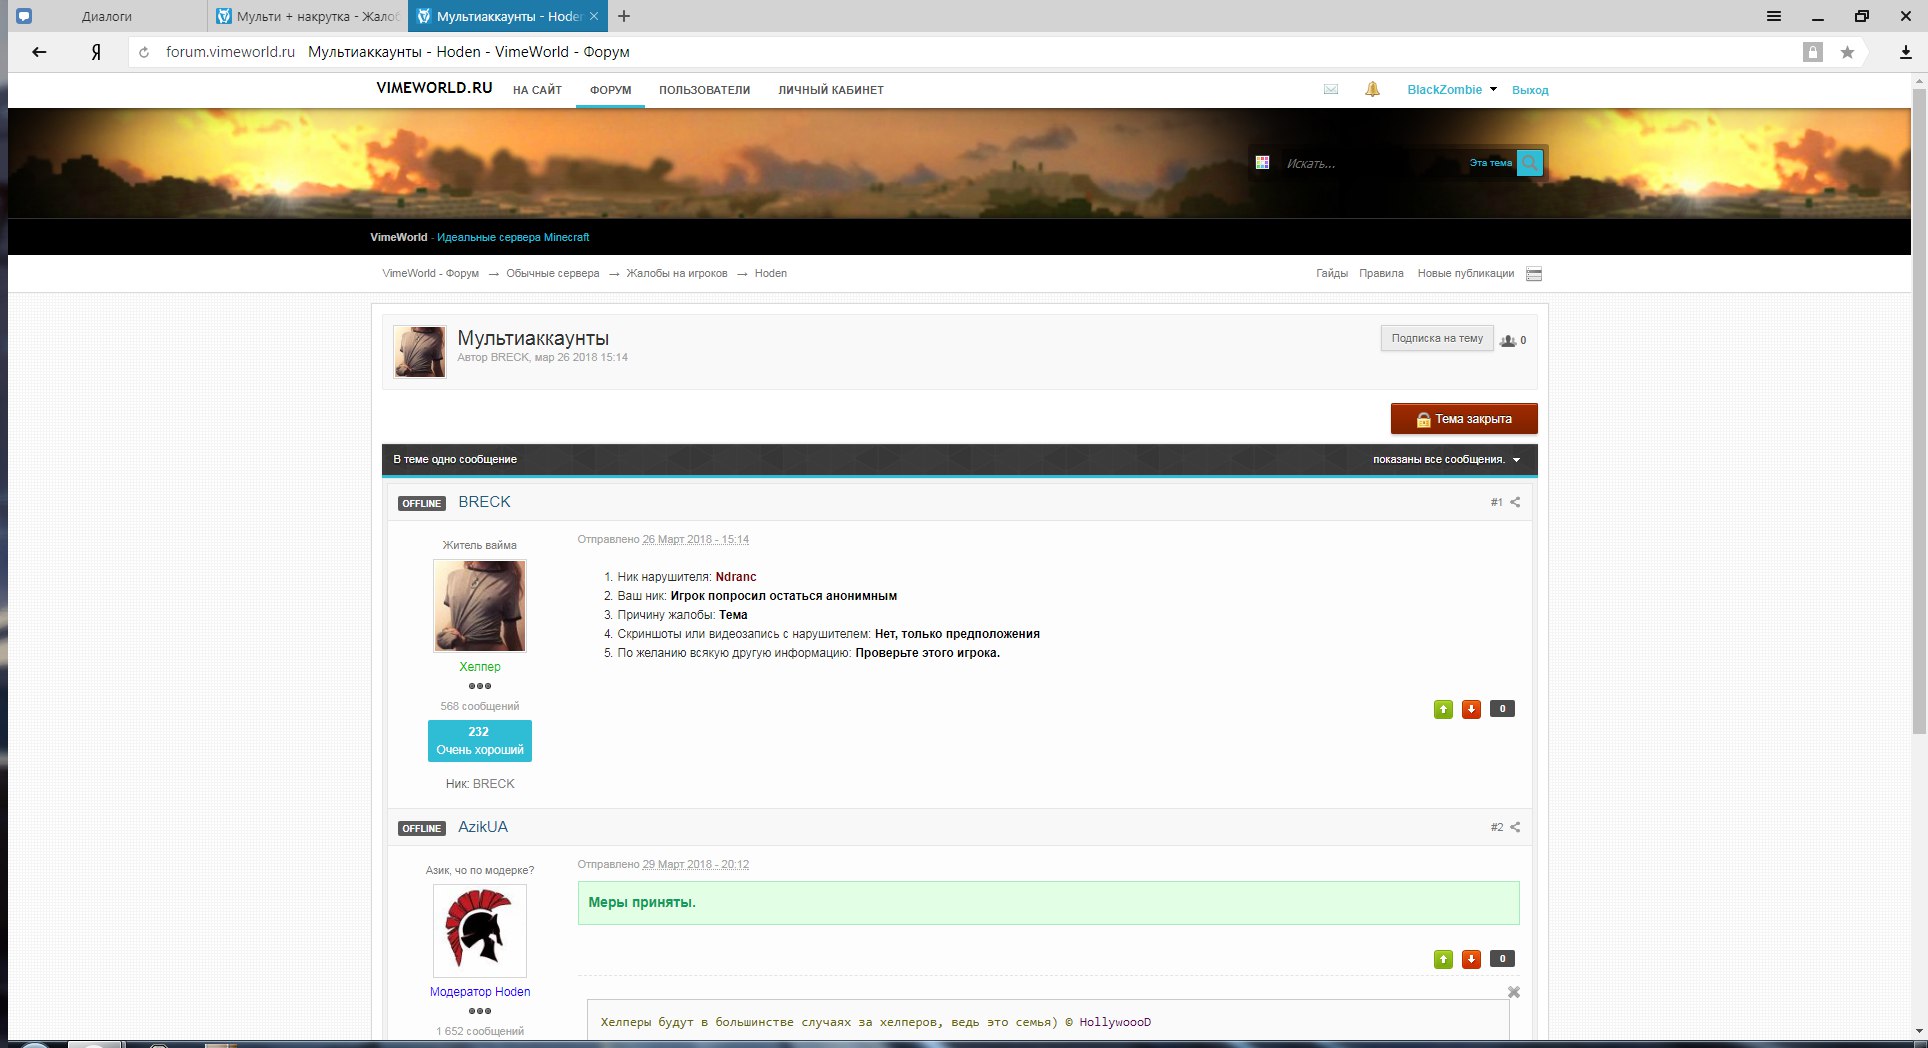This screenshot has height=1048, width=1928.
Task: Close AzikUA signature with X icon
Action: pos(1513,992)
